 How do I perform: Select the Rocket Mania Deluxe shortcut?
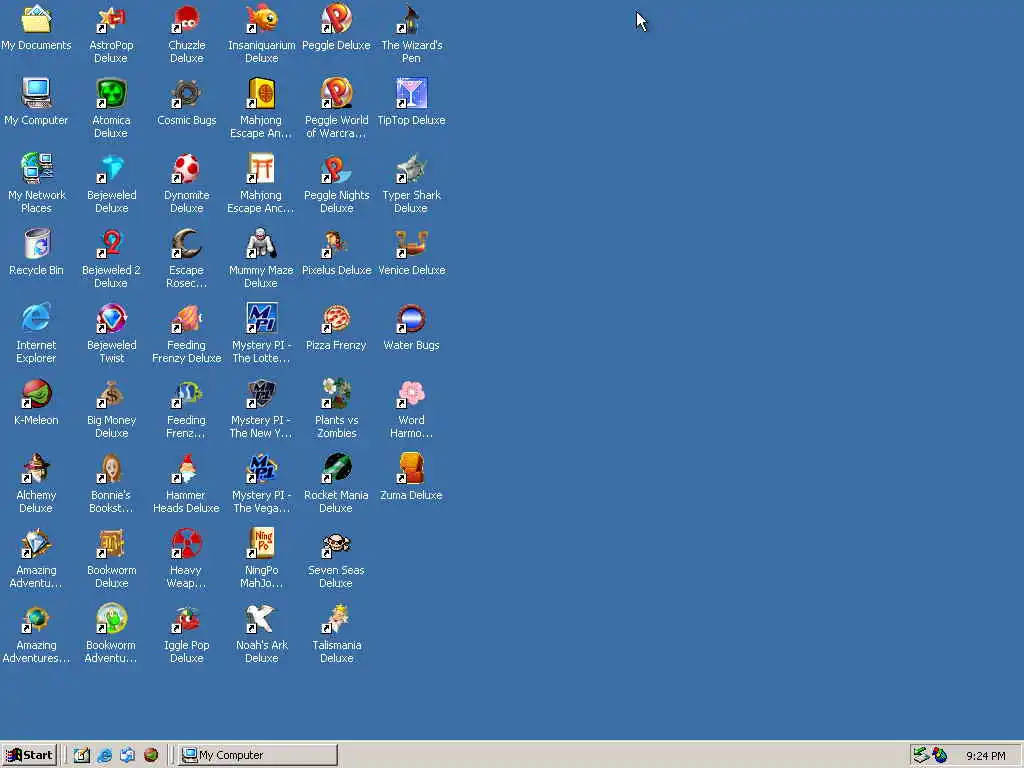(336, 484)
